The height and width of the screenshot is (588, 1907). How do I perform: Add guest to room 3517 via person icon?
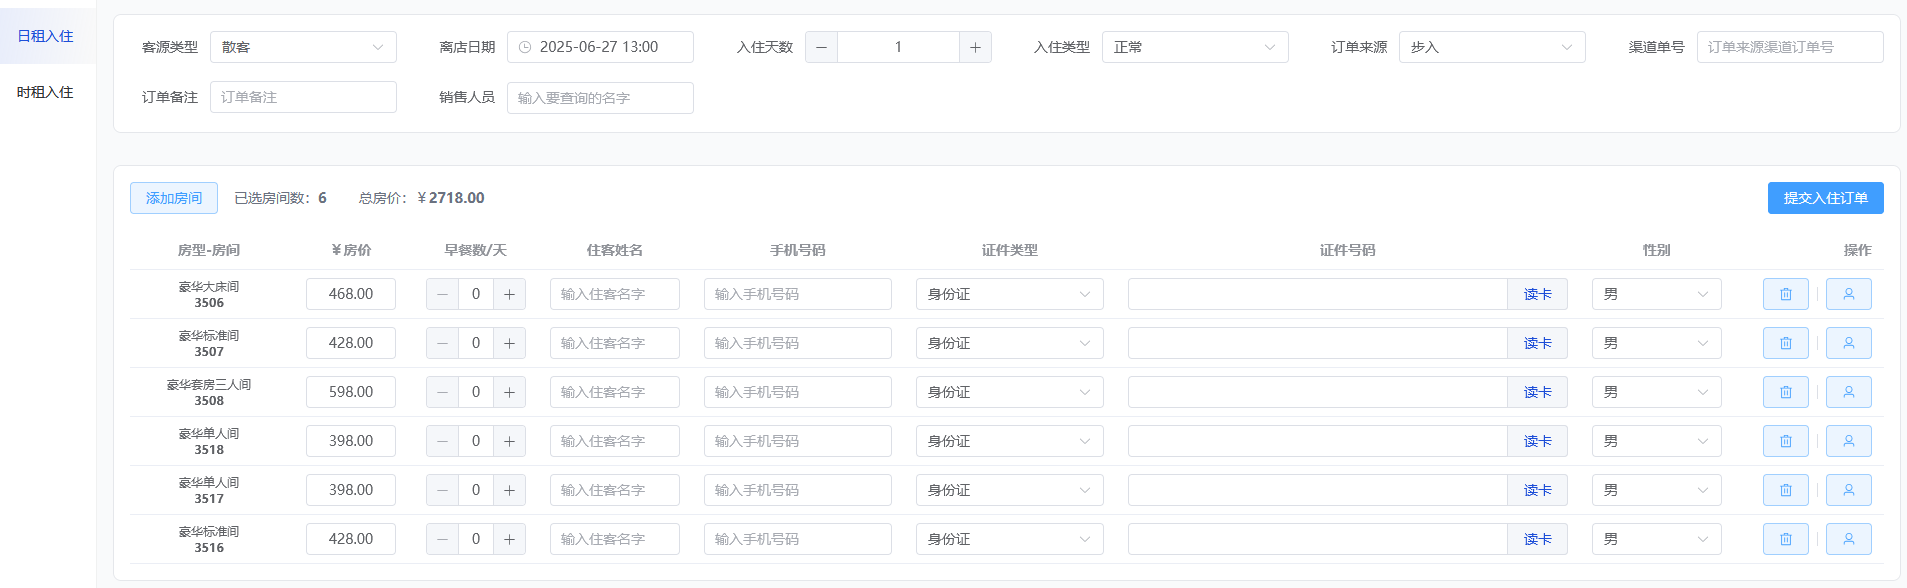click(x=1848, y=490)
